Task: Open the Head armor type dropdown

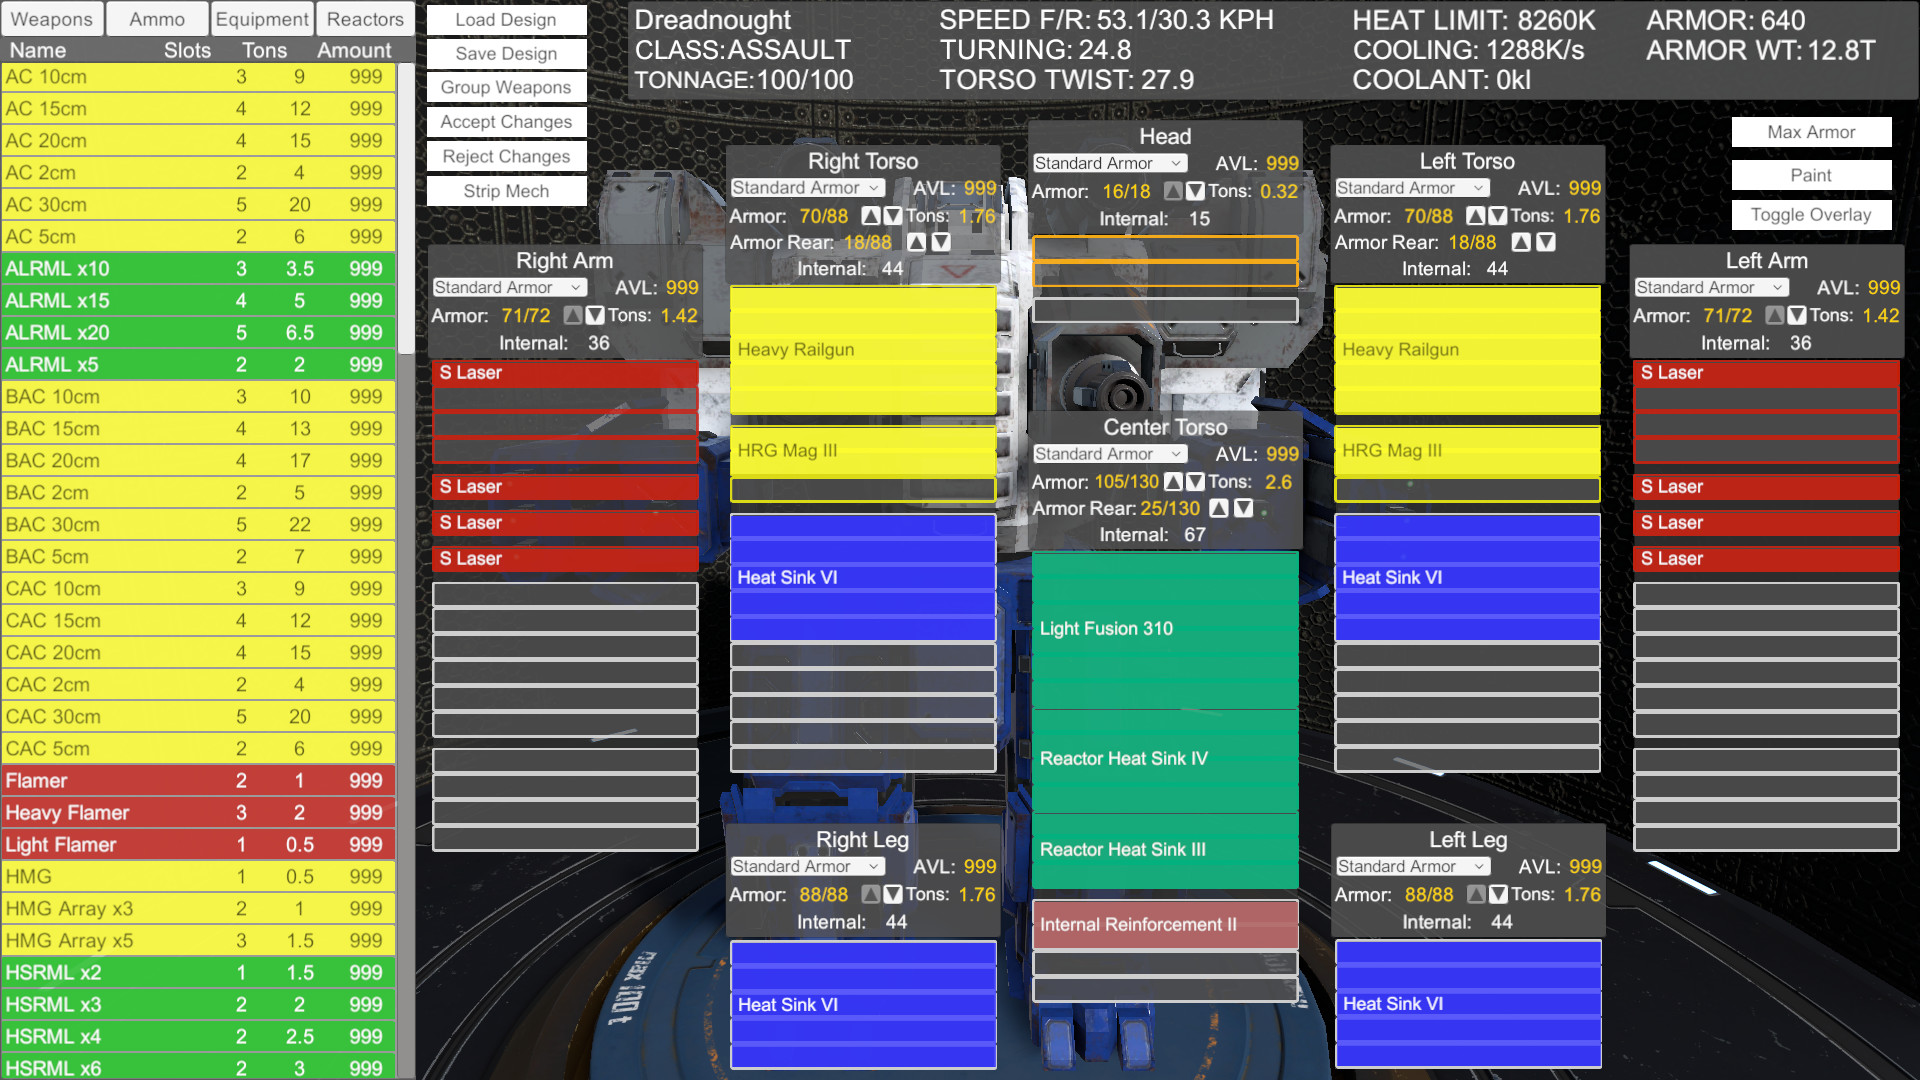Action: (1108, 163)
